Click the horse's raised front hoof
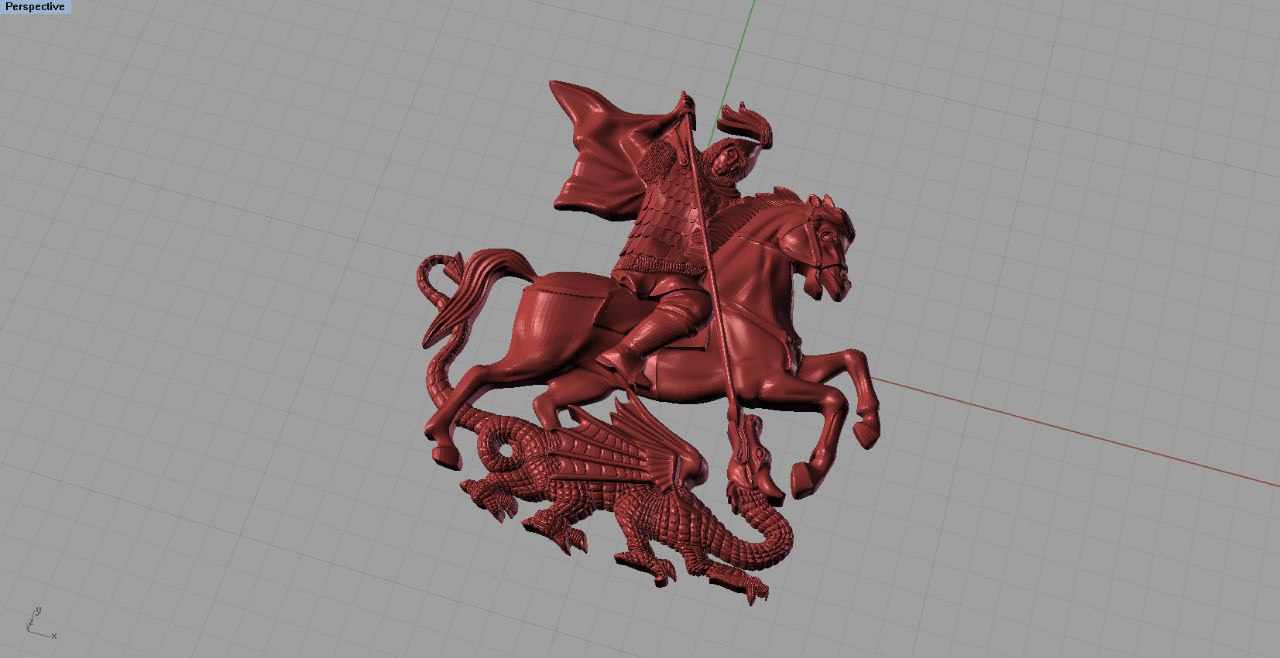Screen dimensions: 1280x658 point(867,433)
